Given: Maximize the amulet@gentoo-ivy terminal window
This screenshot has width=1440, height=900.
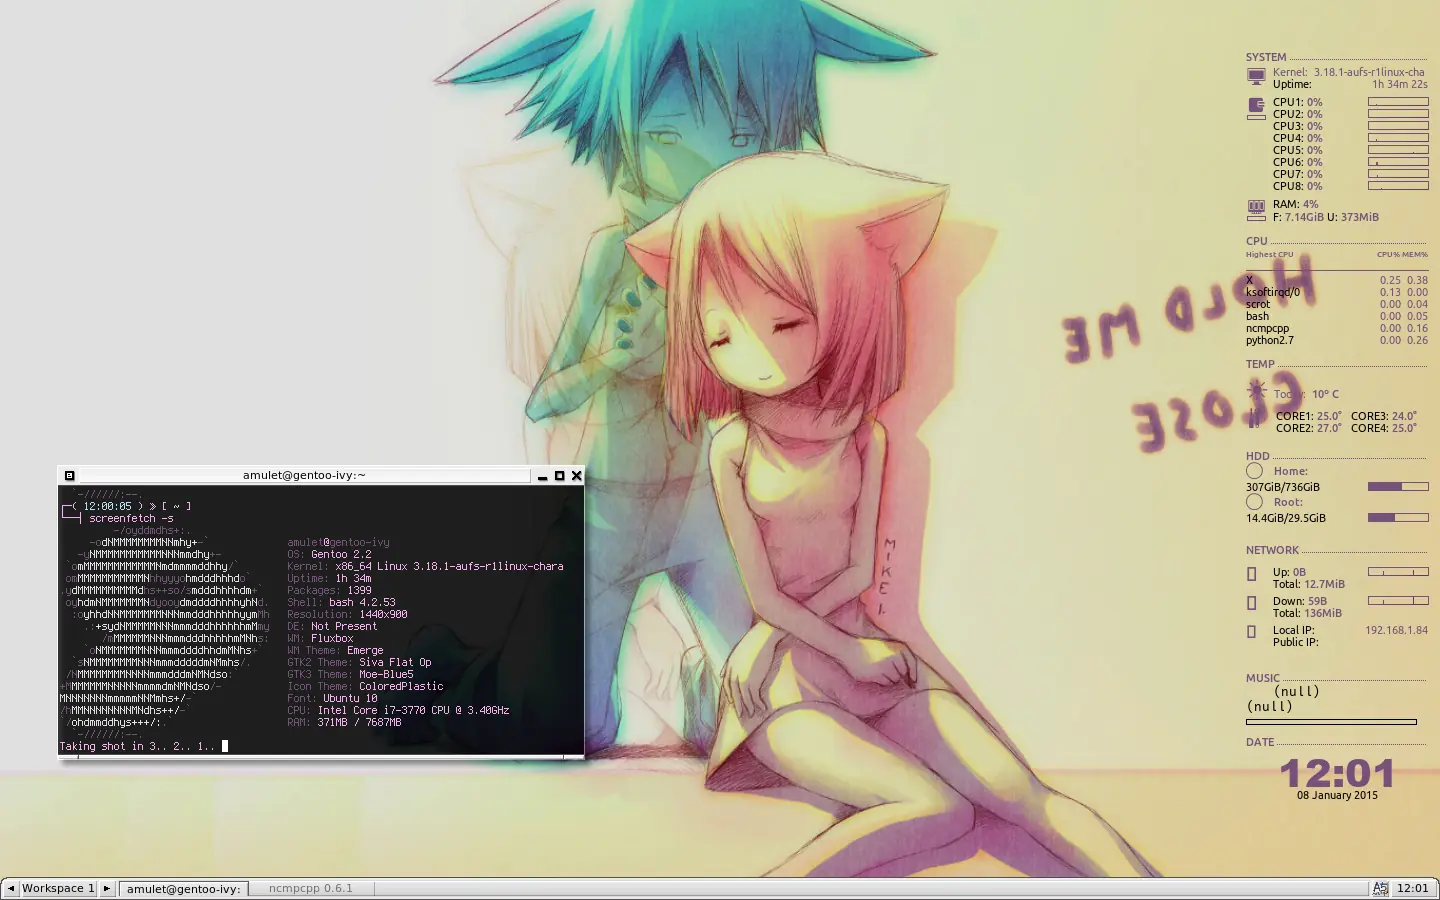Looking at the screenshot, I should coord(559,476).
